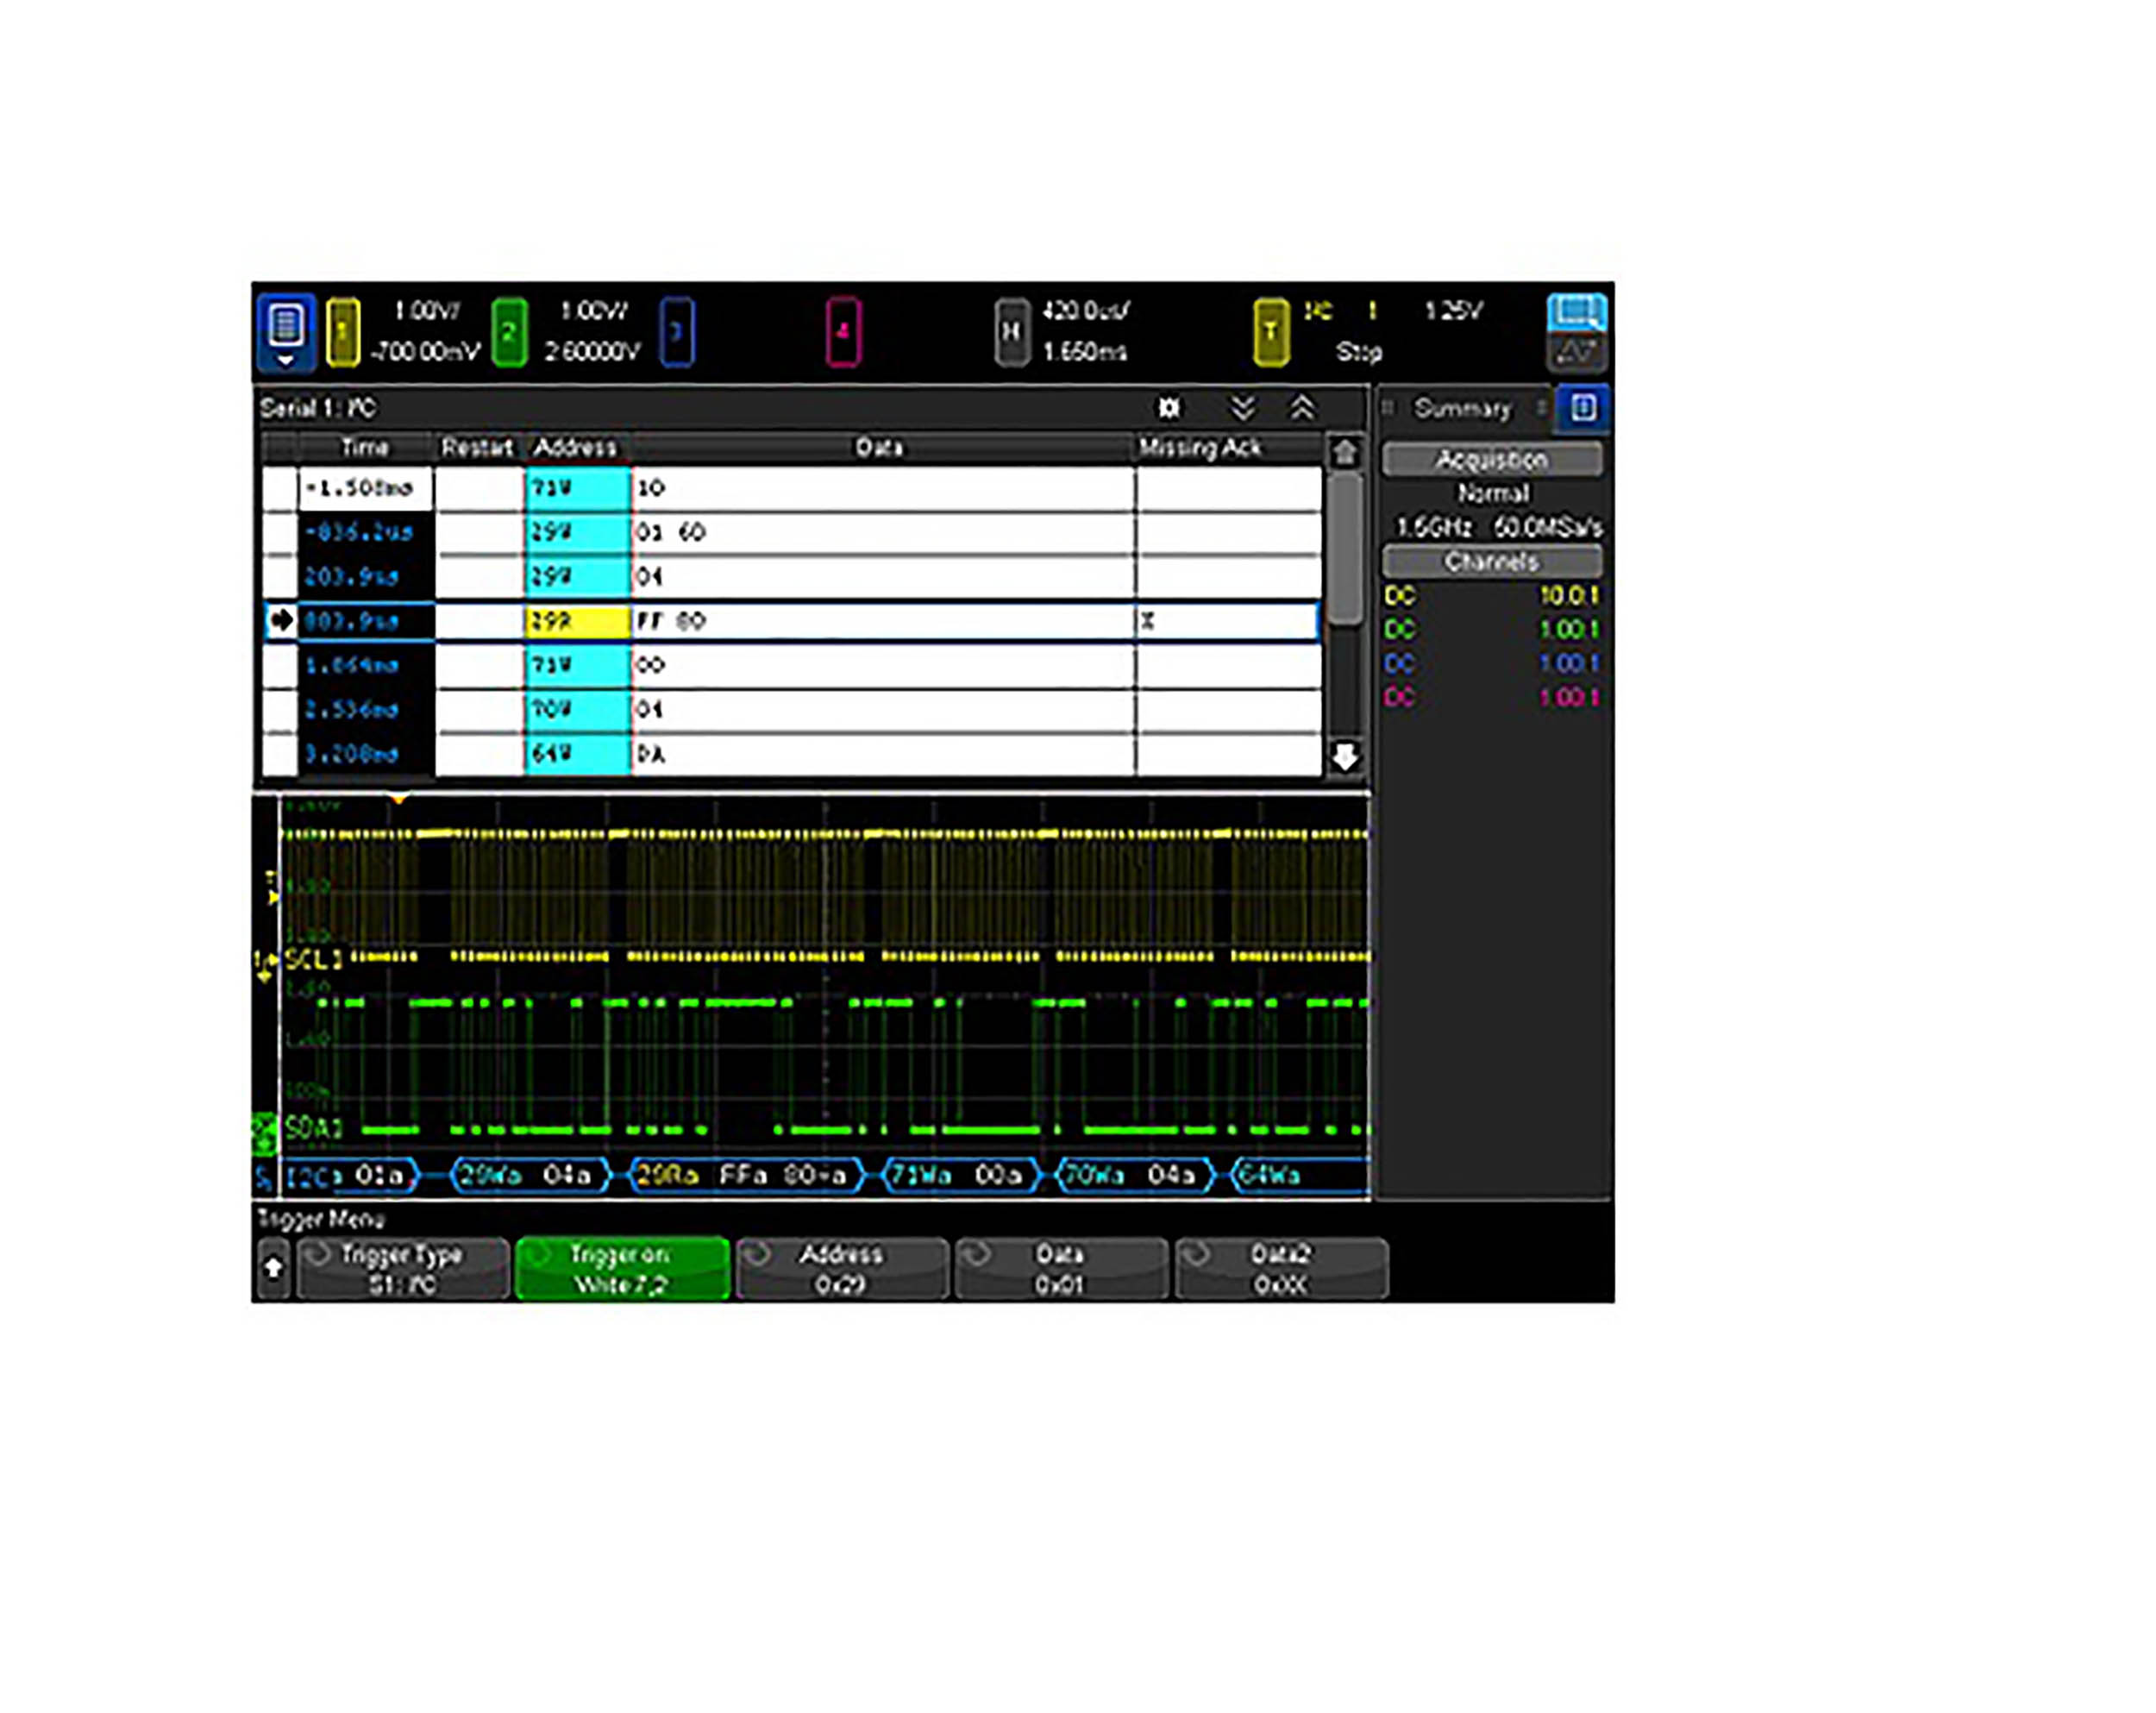Click the Time column header
The image size is (2156, 1713).
click(365, 447)
